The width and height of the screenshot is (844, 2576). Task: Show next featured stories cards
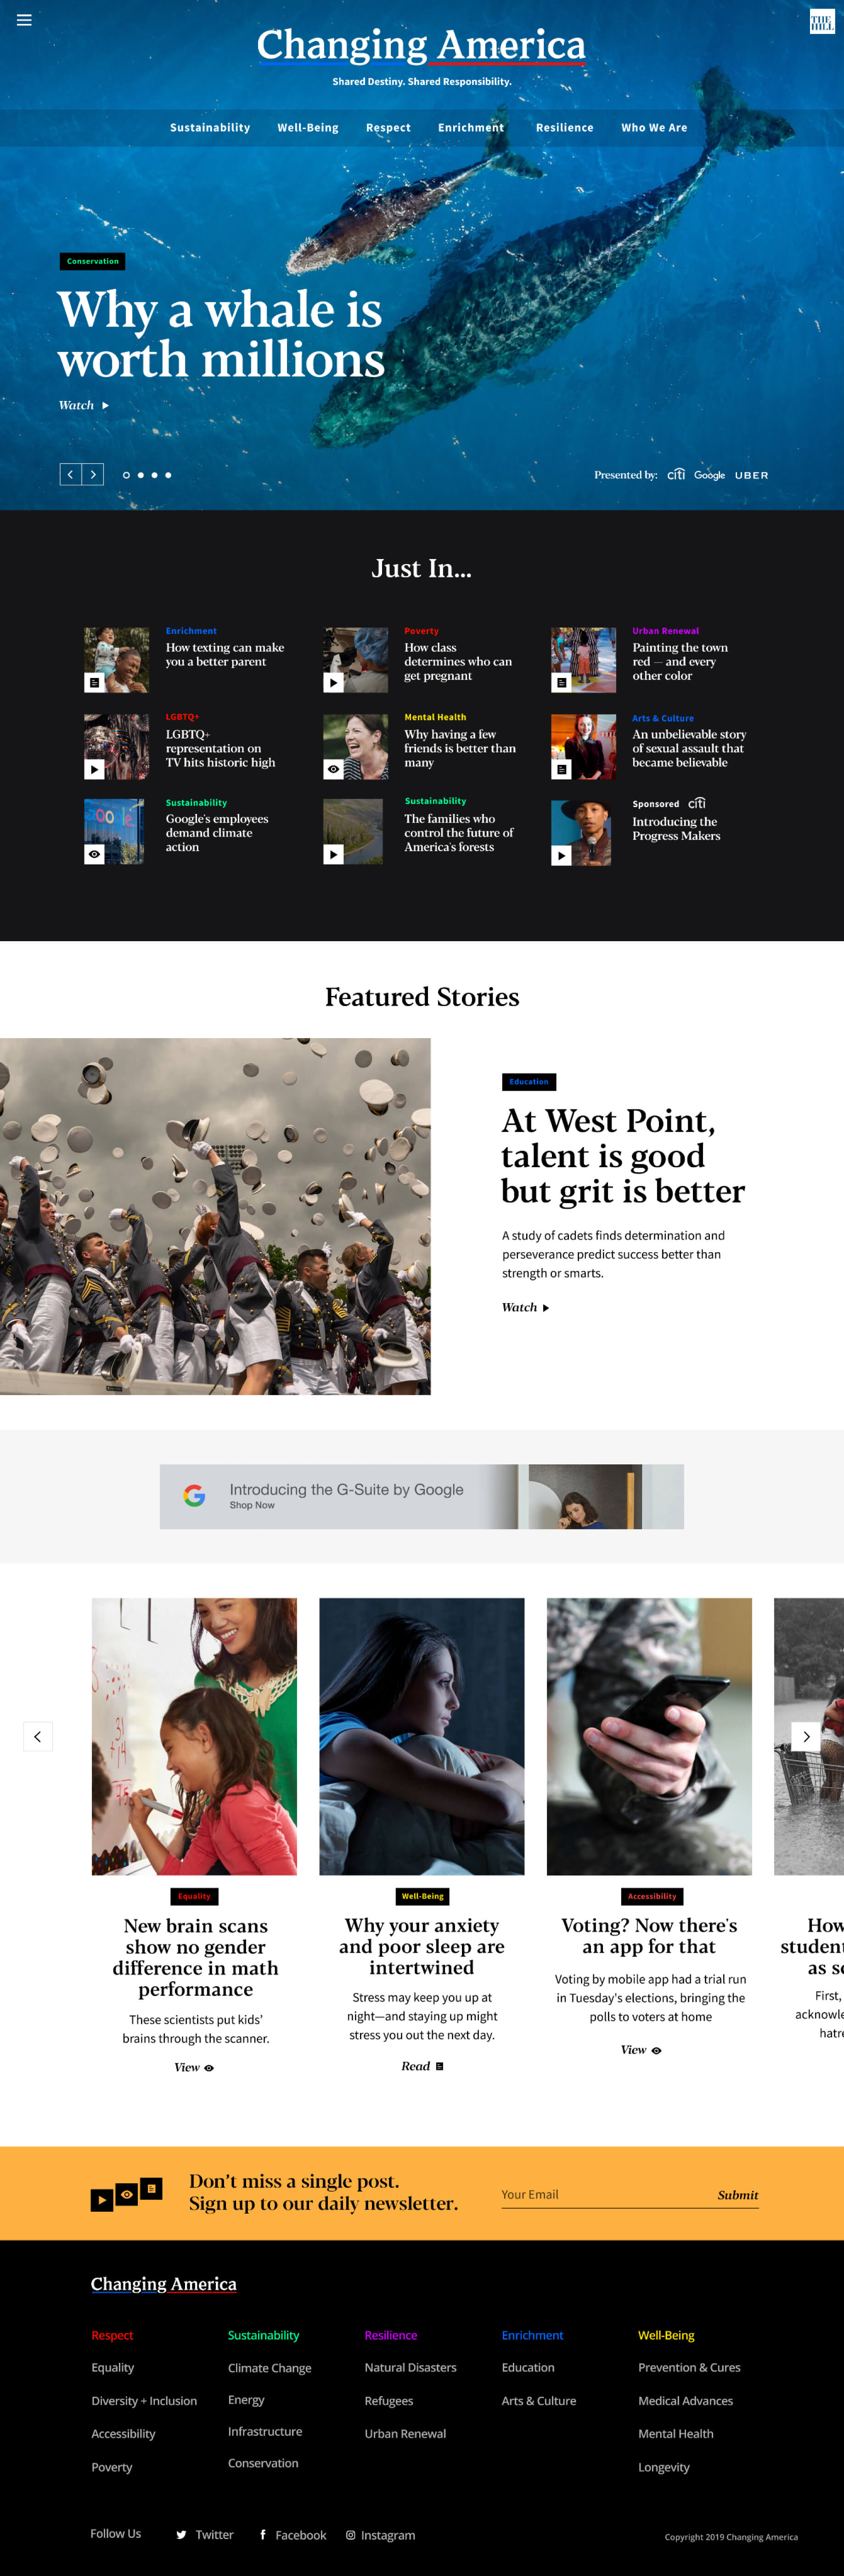(806, 1736)
